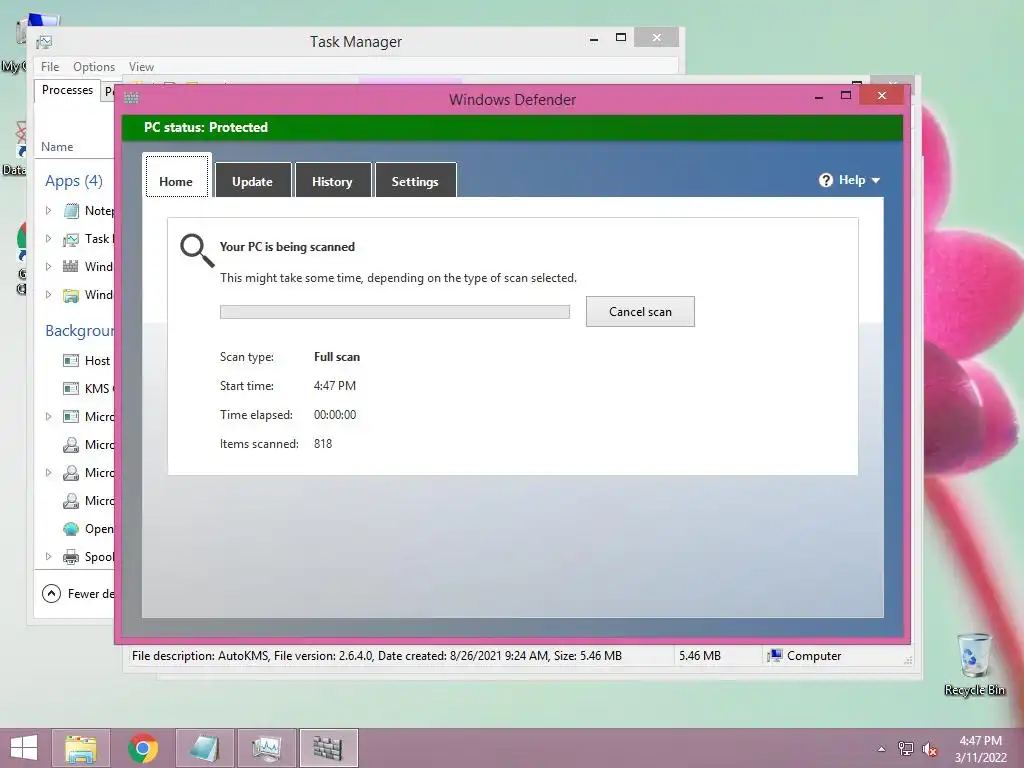
Task: Show hidden tray icons arrow
Action: 882,749
